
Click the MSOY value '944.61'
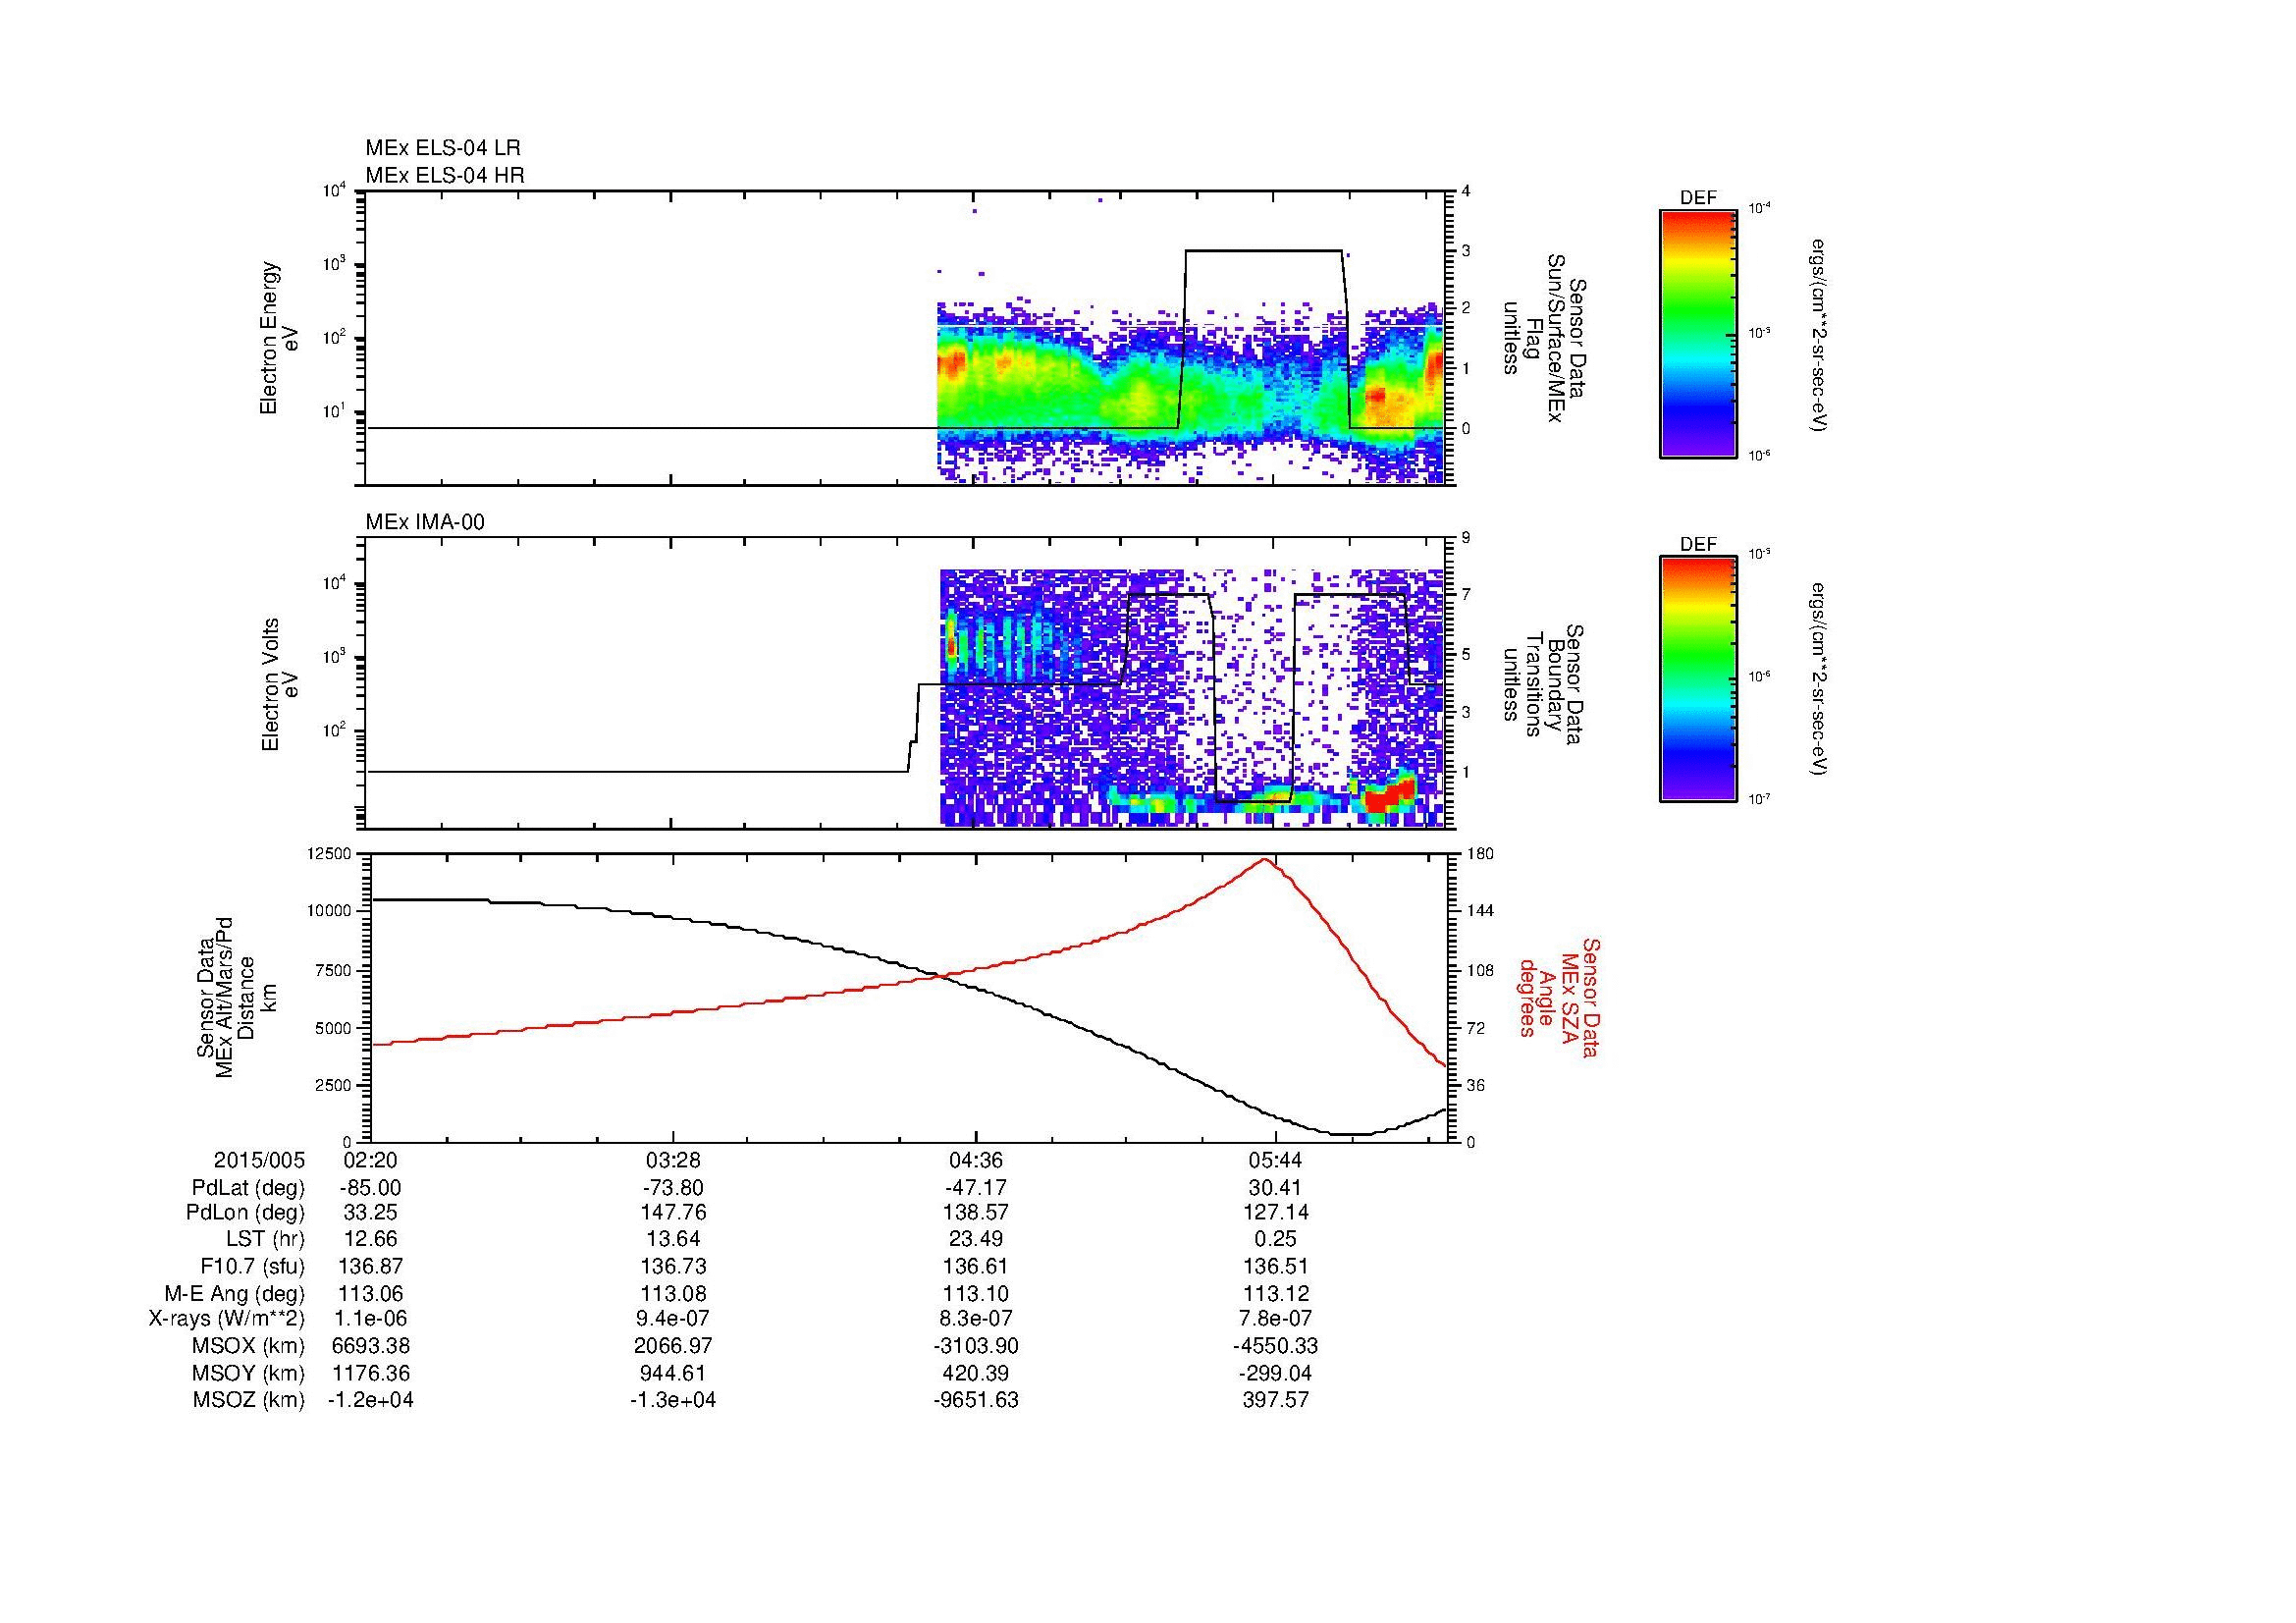click(673, 1374)
